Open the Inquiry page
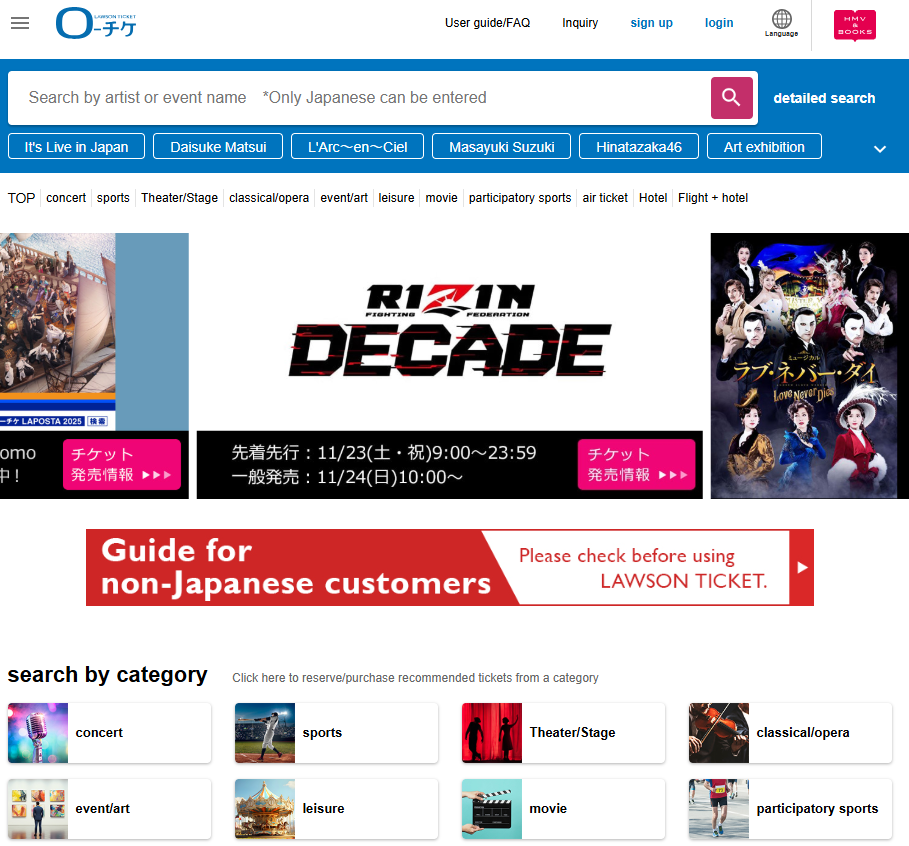This screenshot has width=909, height=846. tap(580, 23)
